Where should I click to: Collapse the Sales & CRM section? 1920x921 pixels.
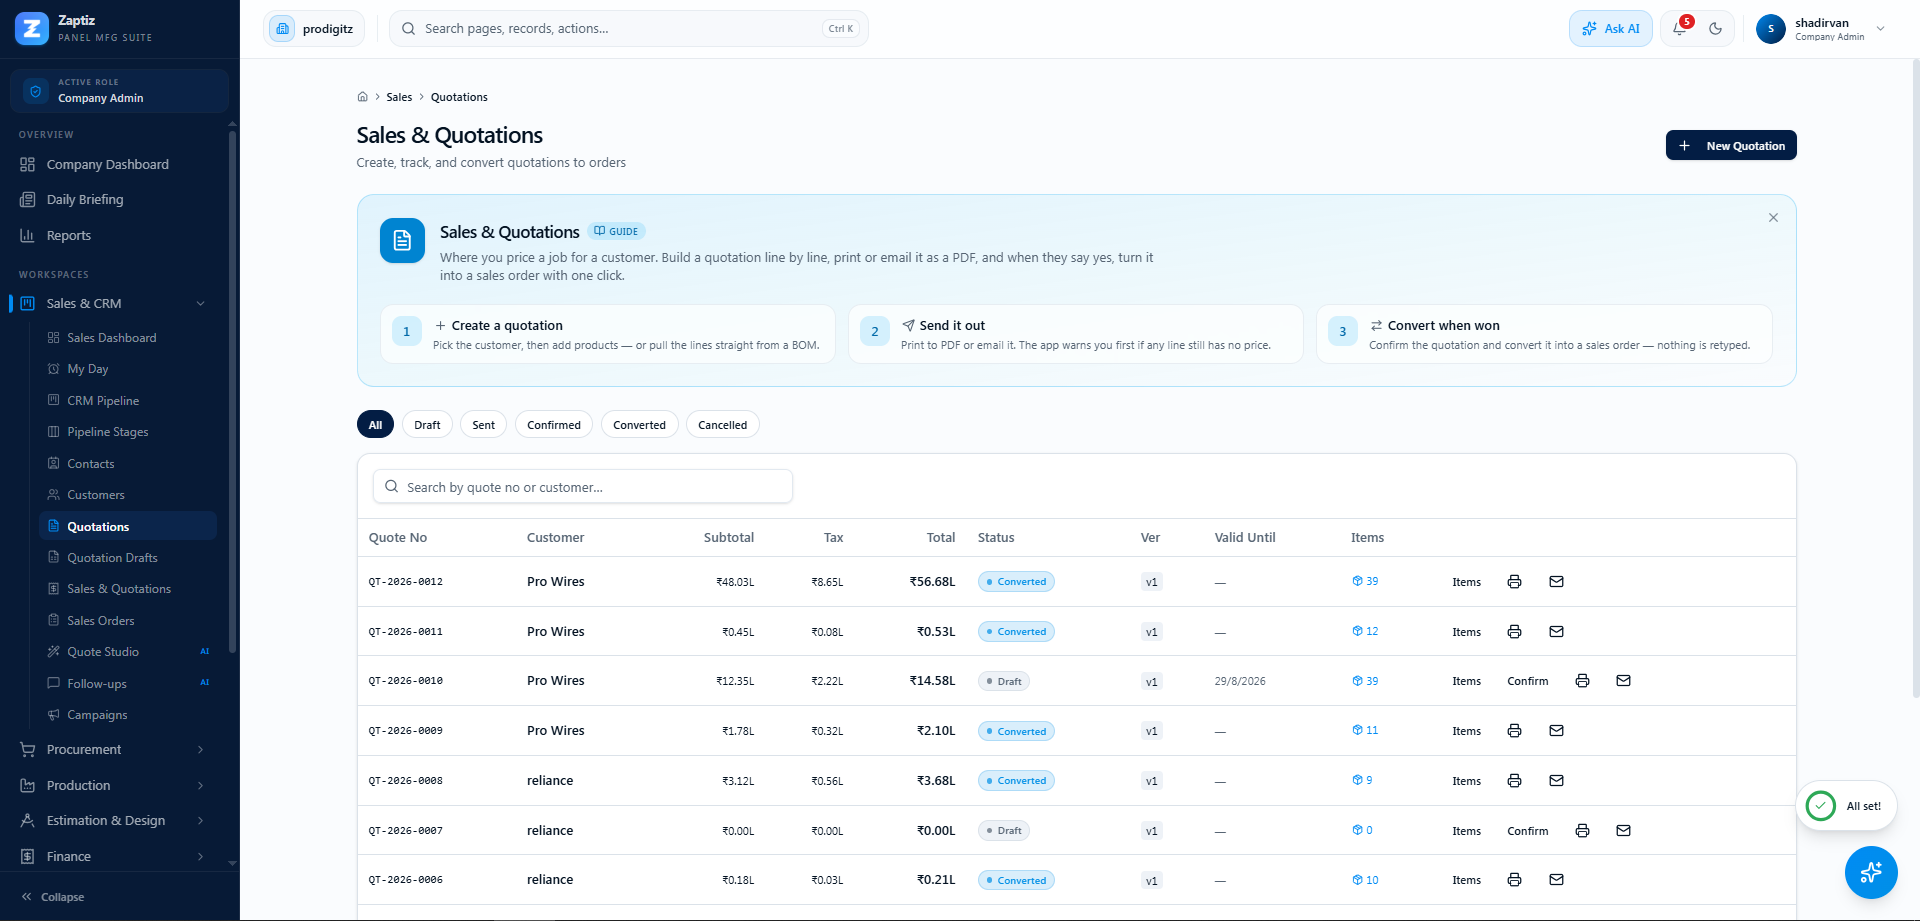200,304
